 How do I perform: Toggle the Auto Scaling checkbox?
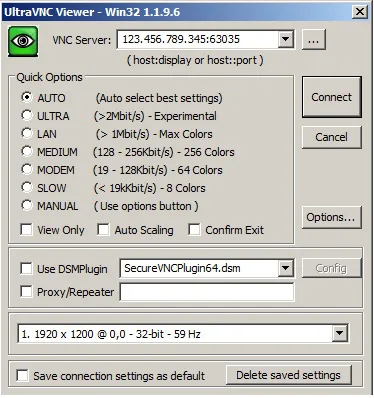pos(103,230)
